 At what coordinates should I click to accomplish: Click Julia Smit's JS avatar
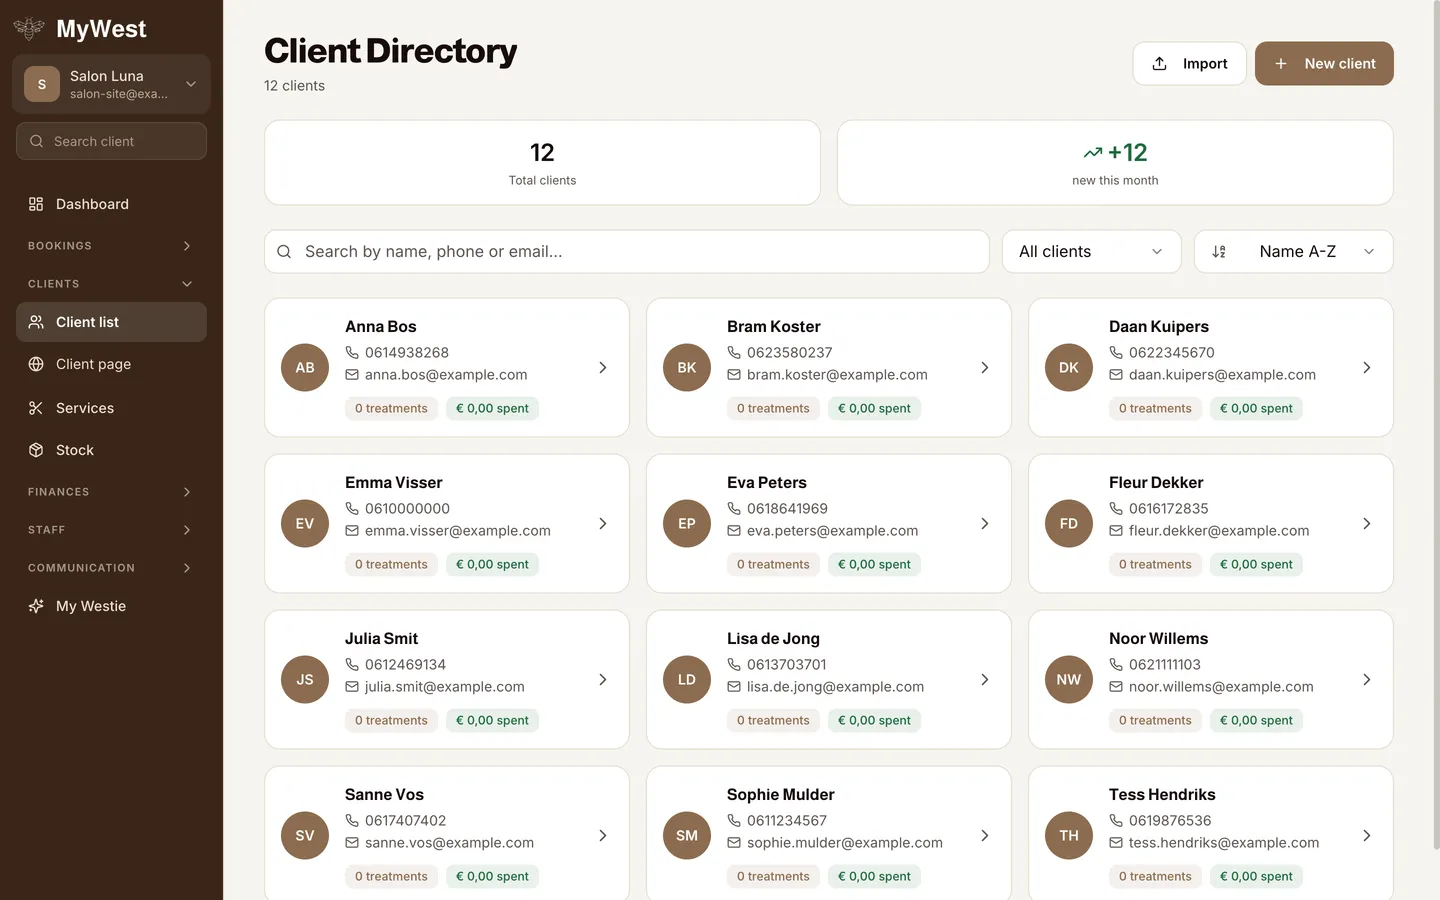point(305,679)
